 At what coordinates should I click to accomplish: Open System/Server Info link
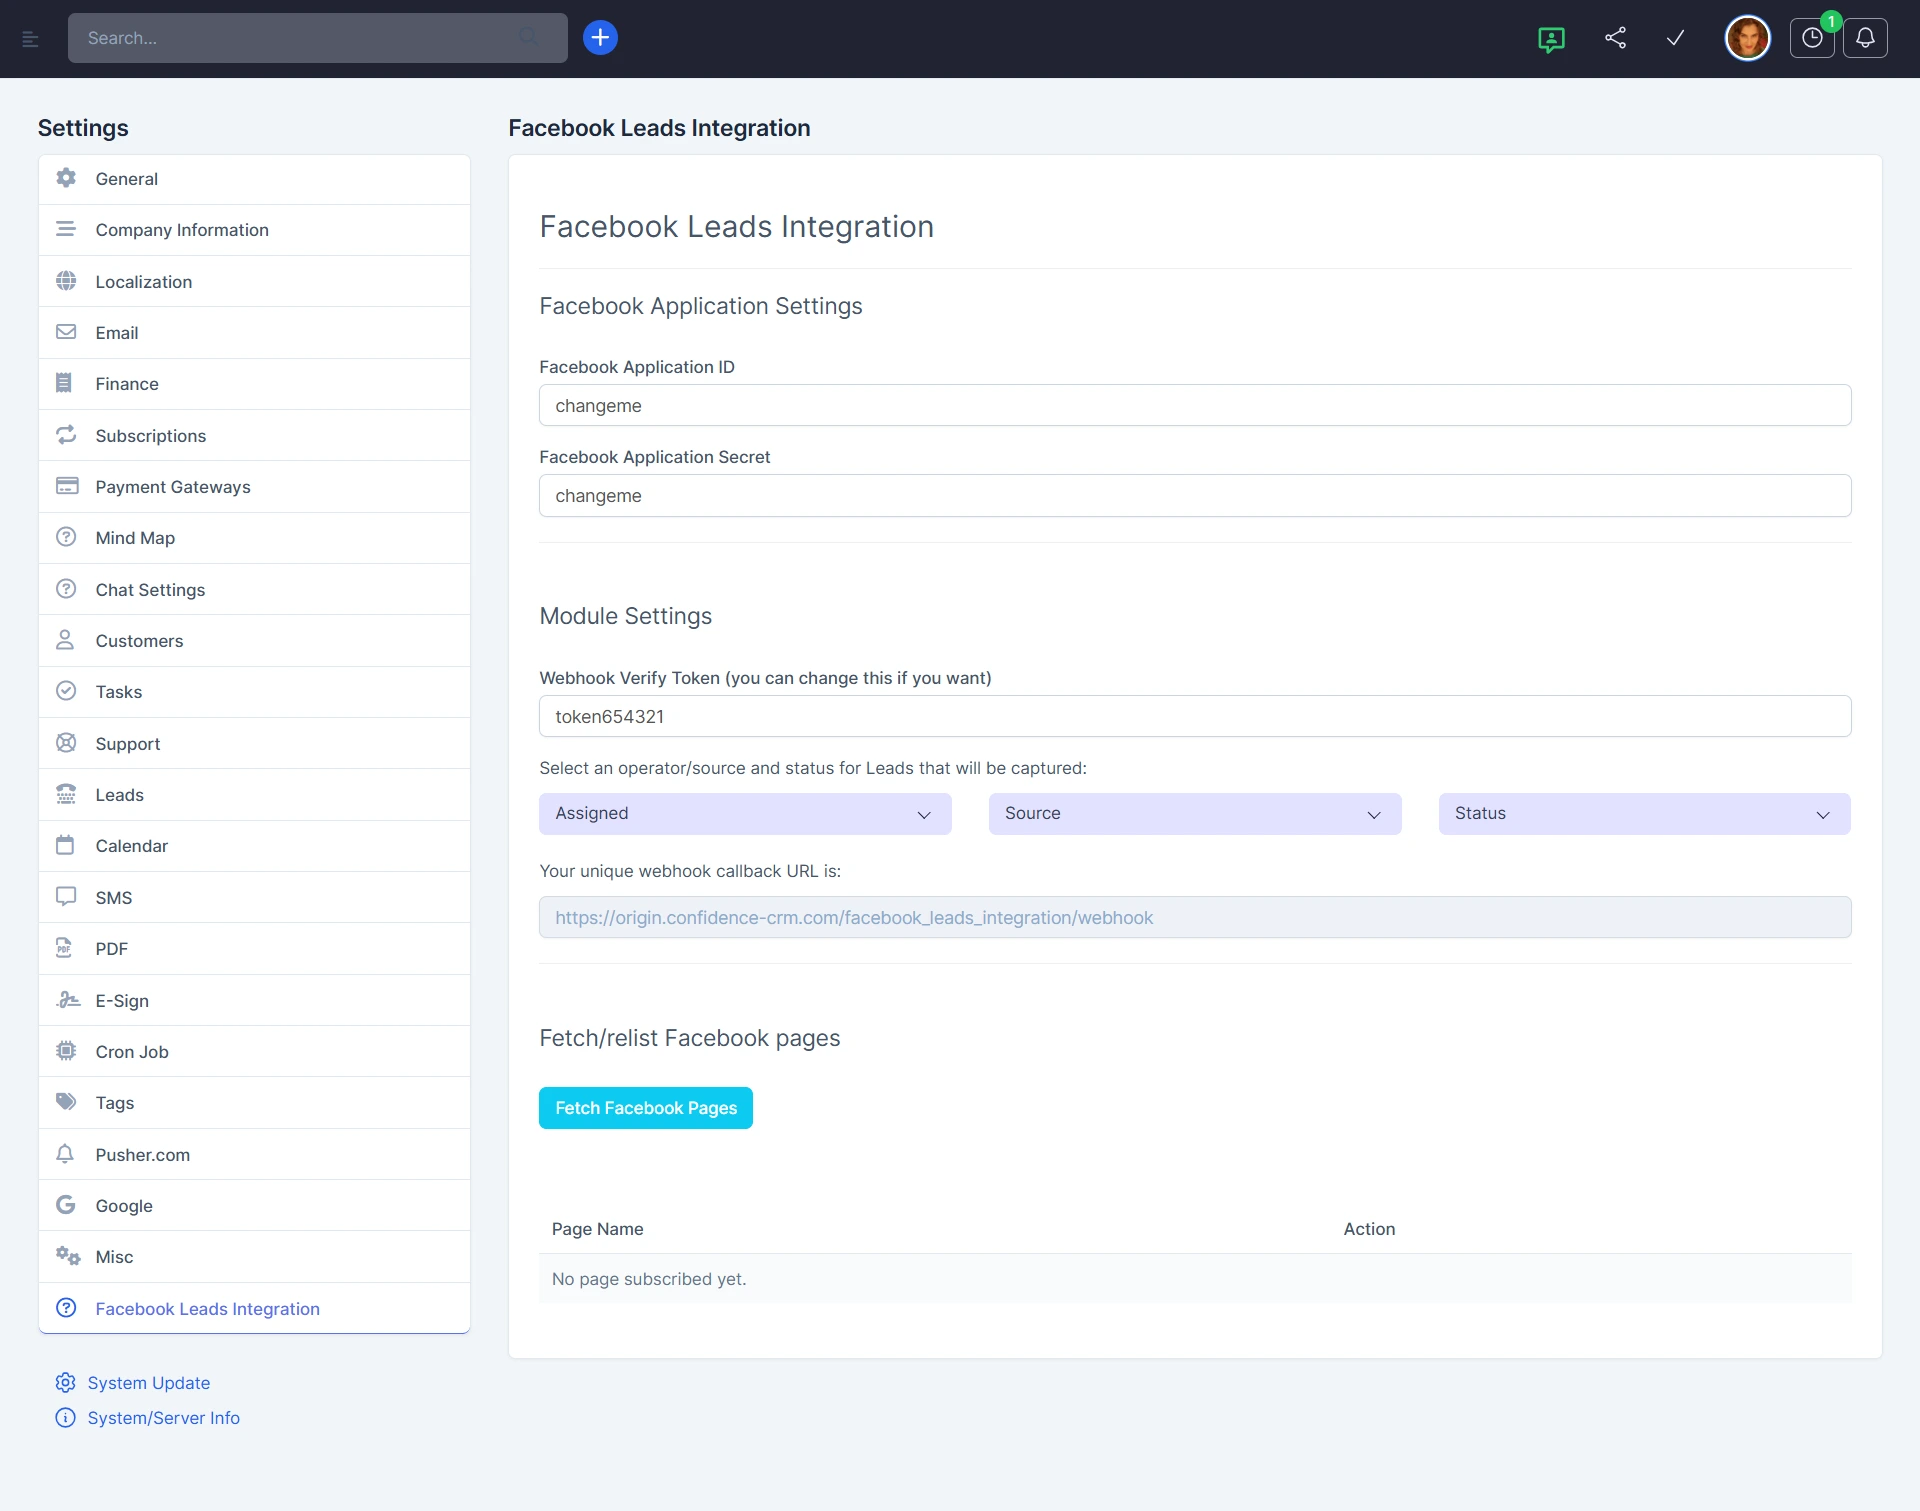click(164, 1418)
